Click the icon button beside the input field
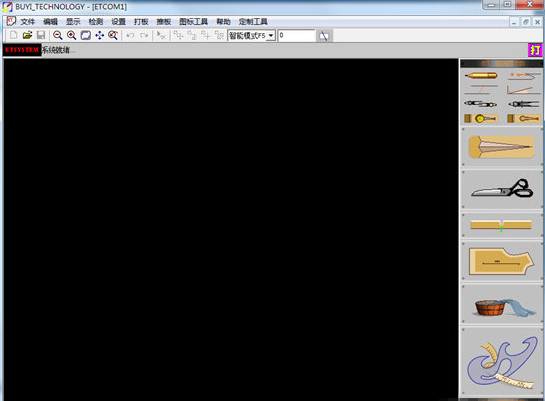 click(x=324, y=36)
